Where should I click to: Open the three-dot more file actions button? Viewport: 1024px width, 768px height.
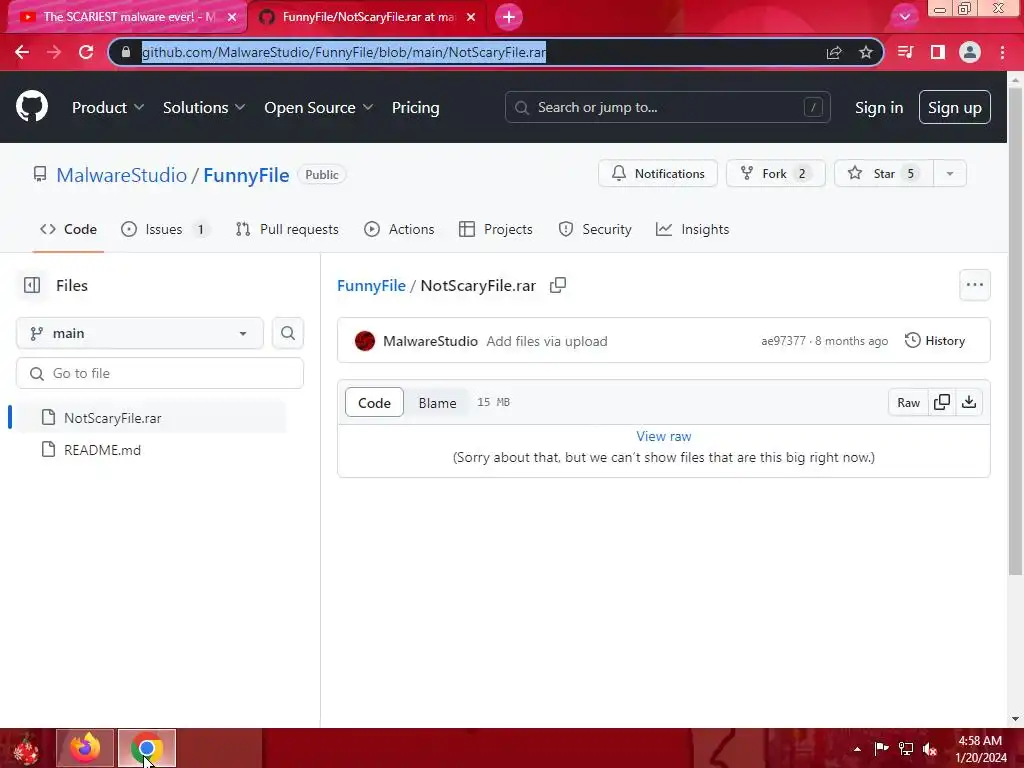(x=974, y=285)
